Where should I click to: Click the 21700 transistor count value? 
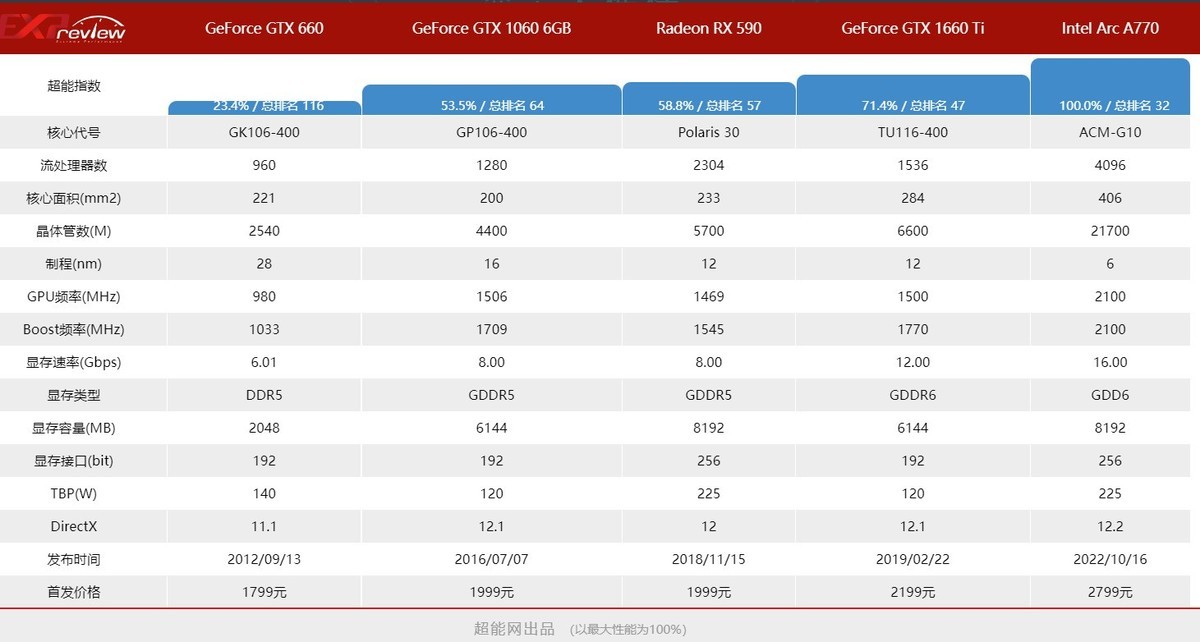pos(1110,231)
